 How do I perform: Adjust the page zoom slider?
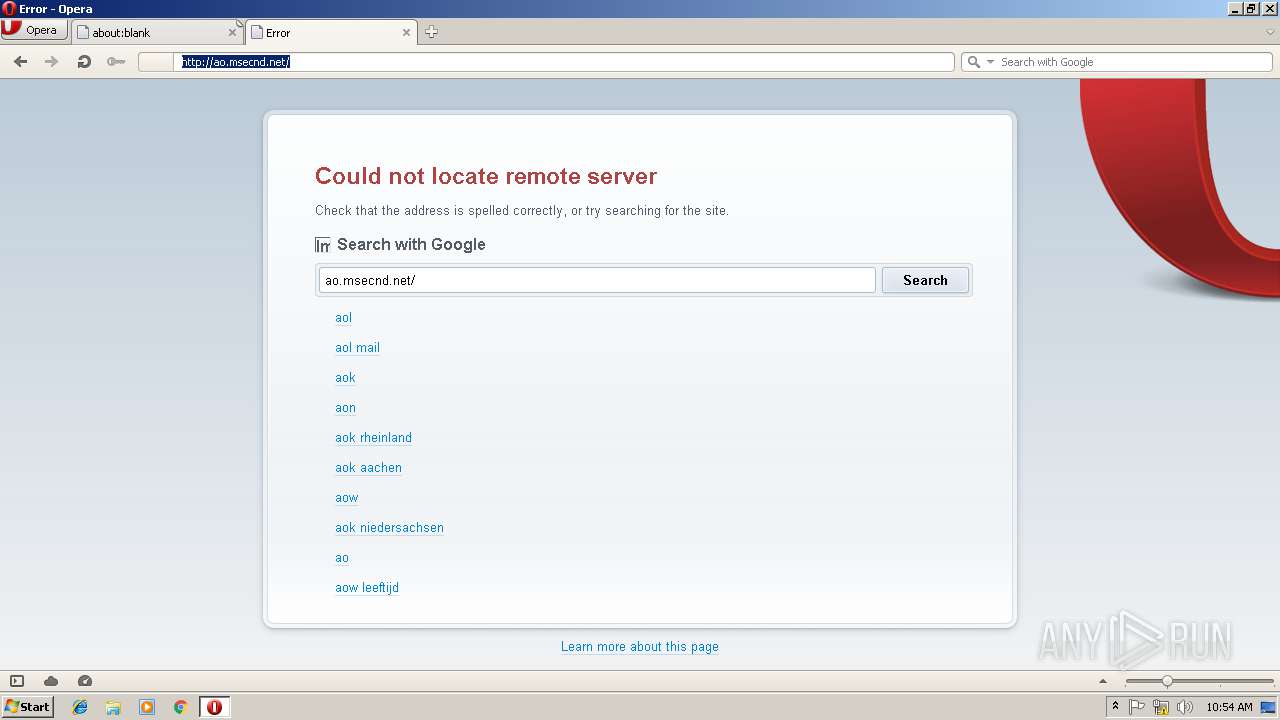pos(1199,681)
